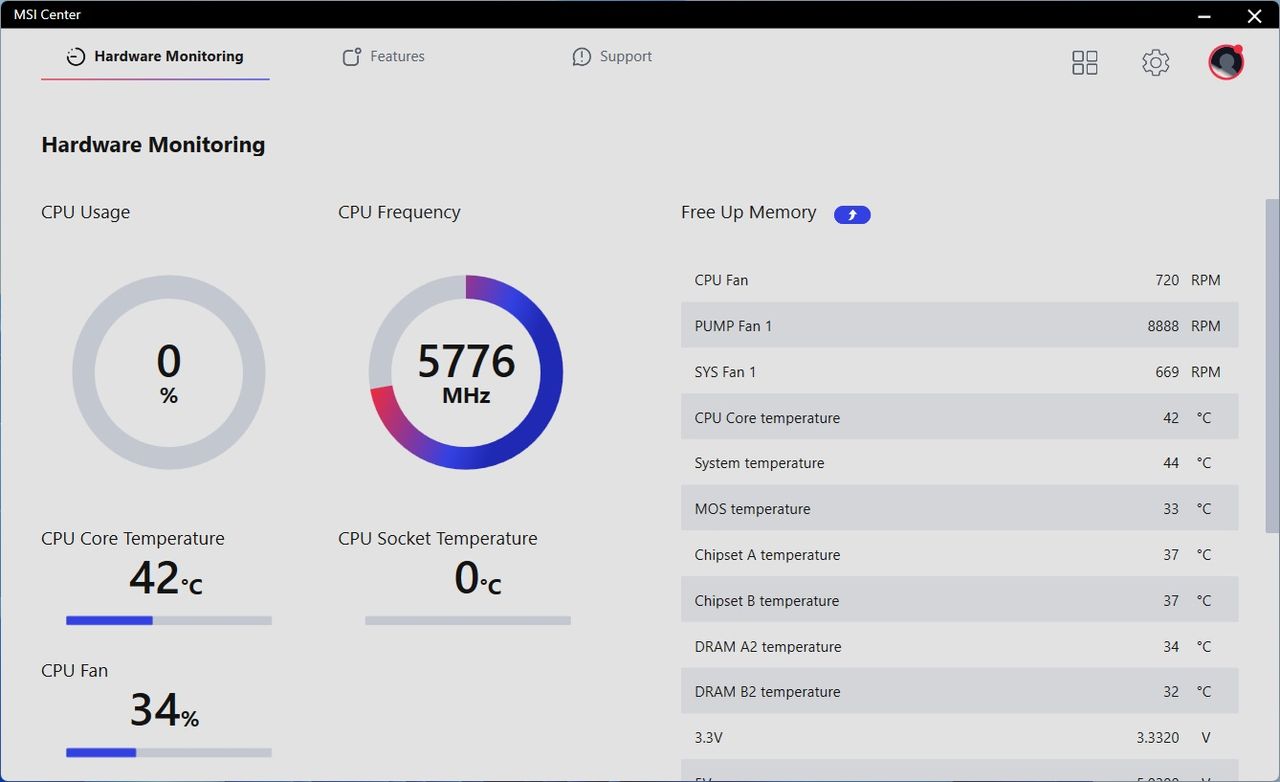The height and width of the screenshot is (782, 1280).
Task: Select the CPU Core temperature list row
Action: [x=960, y=418]
